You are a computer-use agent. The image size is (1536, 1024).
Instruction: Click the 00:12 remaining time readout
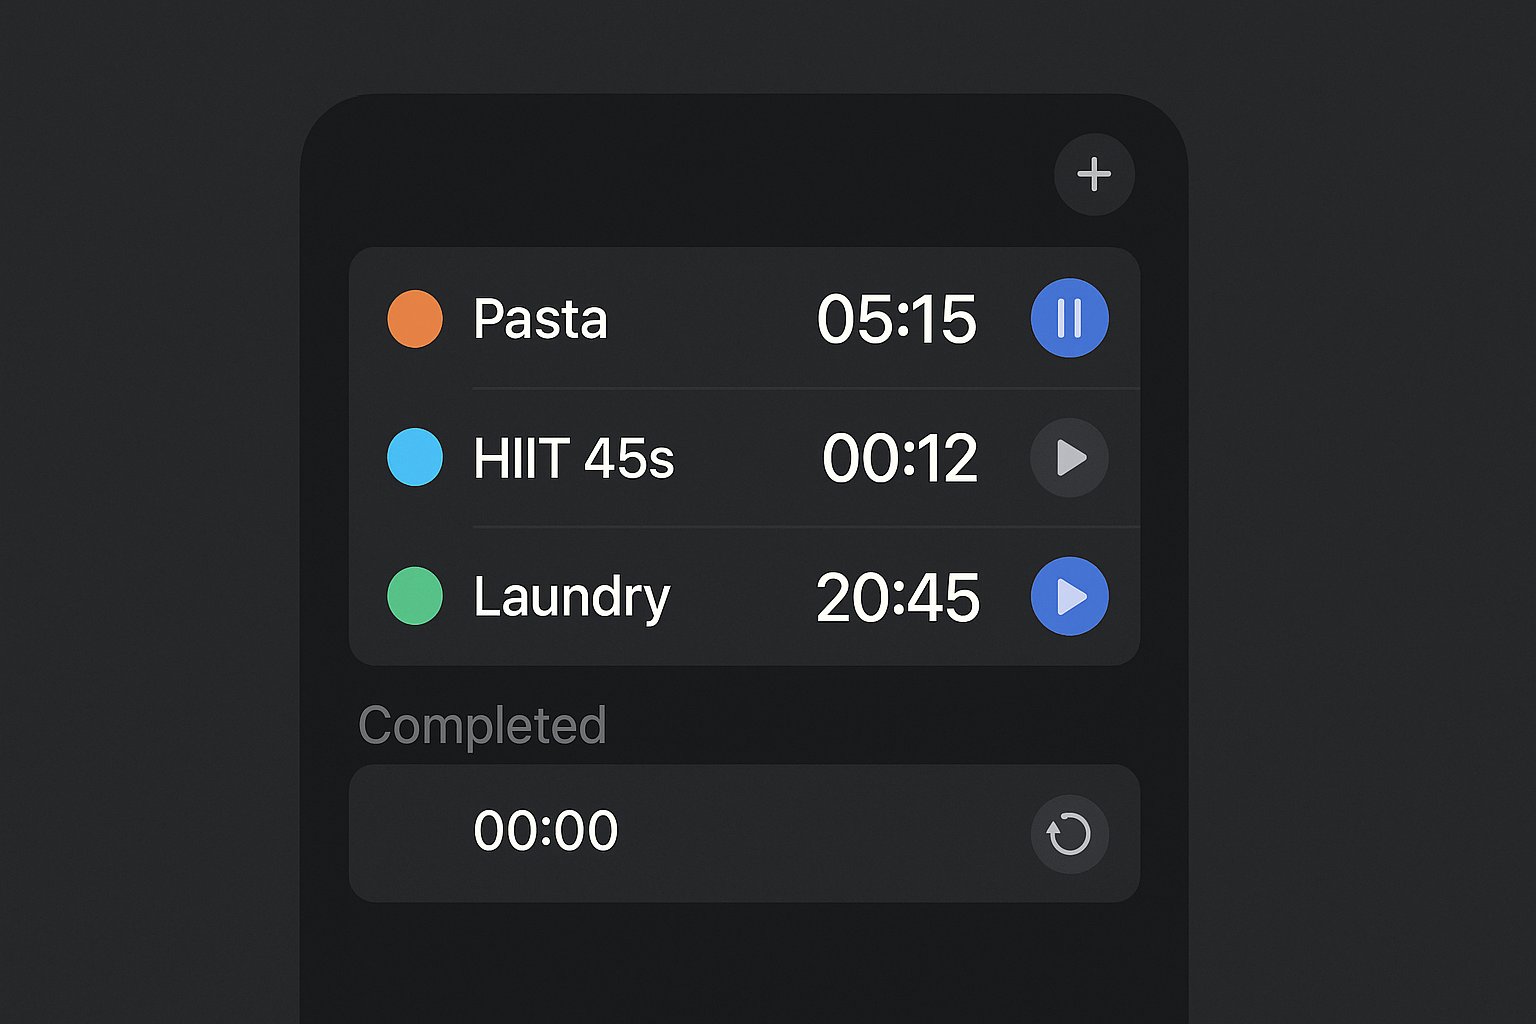(x=899, y=458)
